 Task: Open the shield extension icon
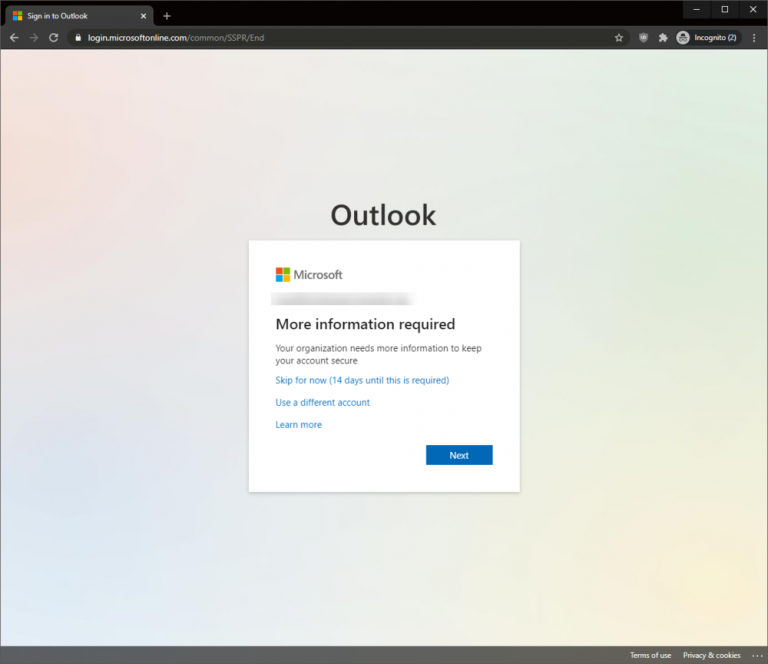click(x=643, y=38)
